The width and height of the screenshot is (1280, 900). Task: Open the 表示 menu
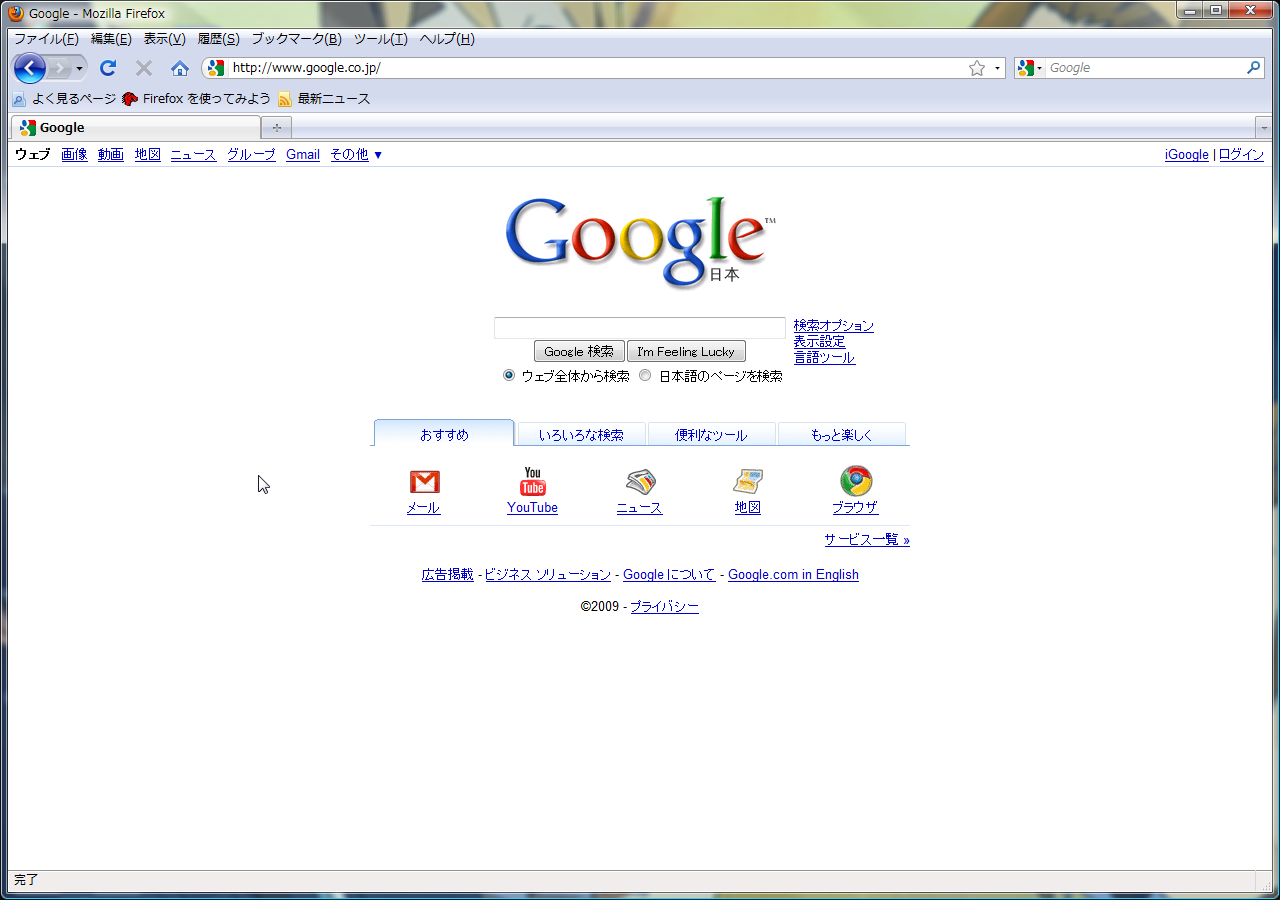pyautogui.click(x=164, y=39)
